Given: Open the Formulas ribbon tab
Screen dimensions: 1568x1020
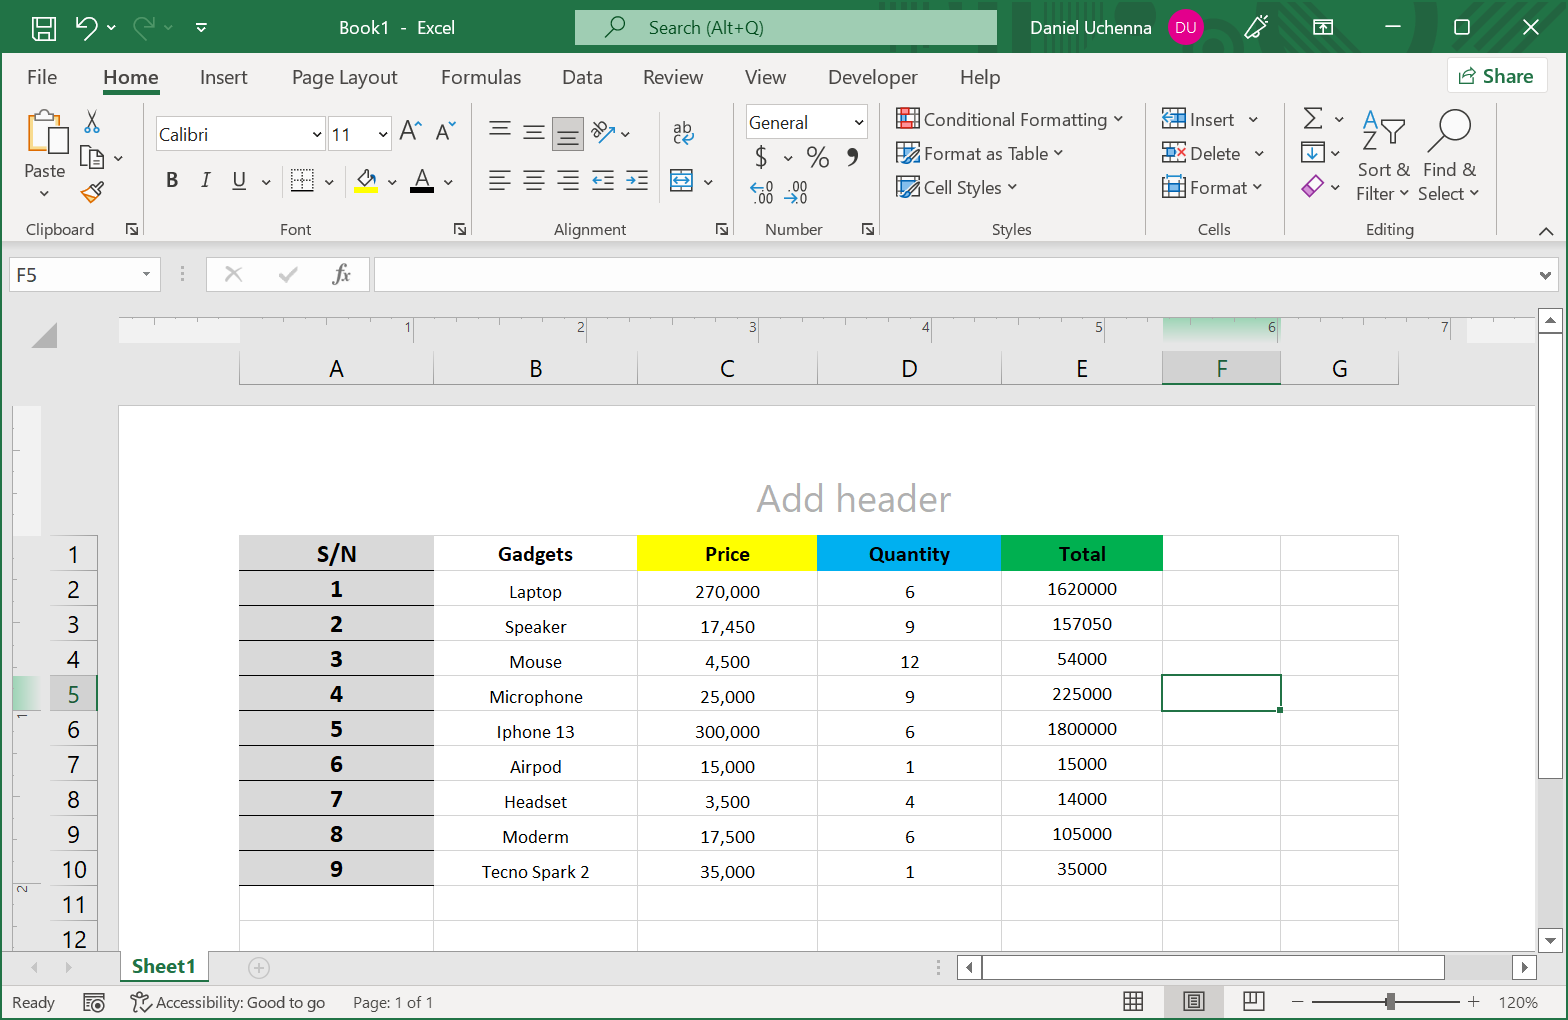Looking at the screenshot, I should point(481,77).
